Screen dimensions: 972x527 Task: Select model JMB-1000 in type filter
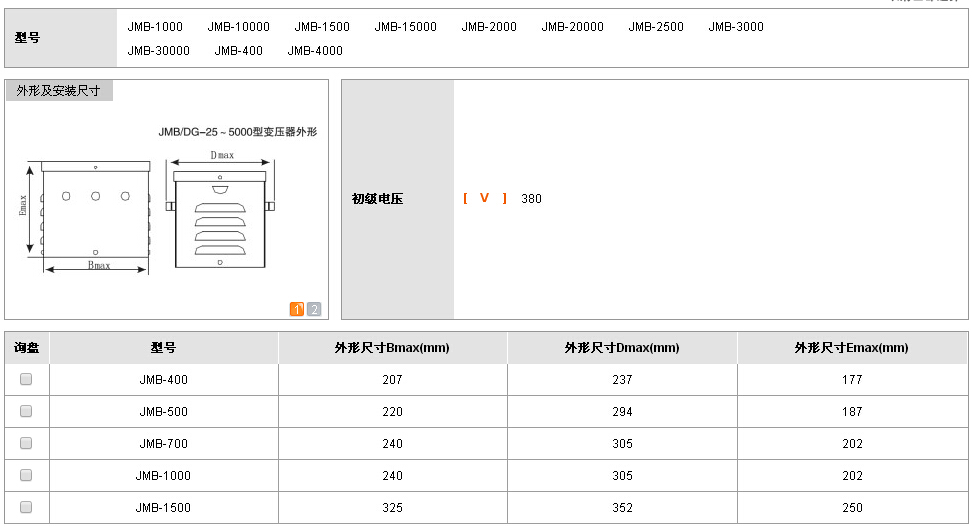[x=155, y=27]
